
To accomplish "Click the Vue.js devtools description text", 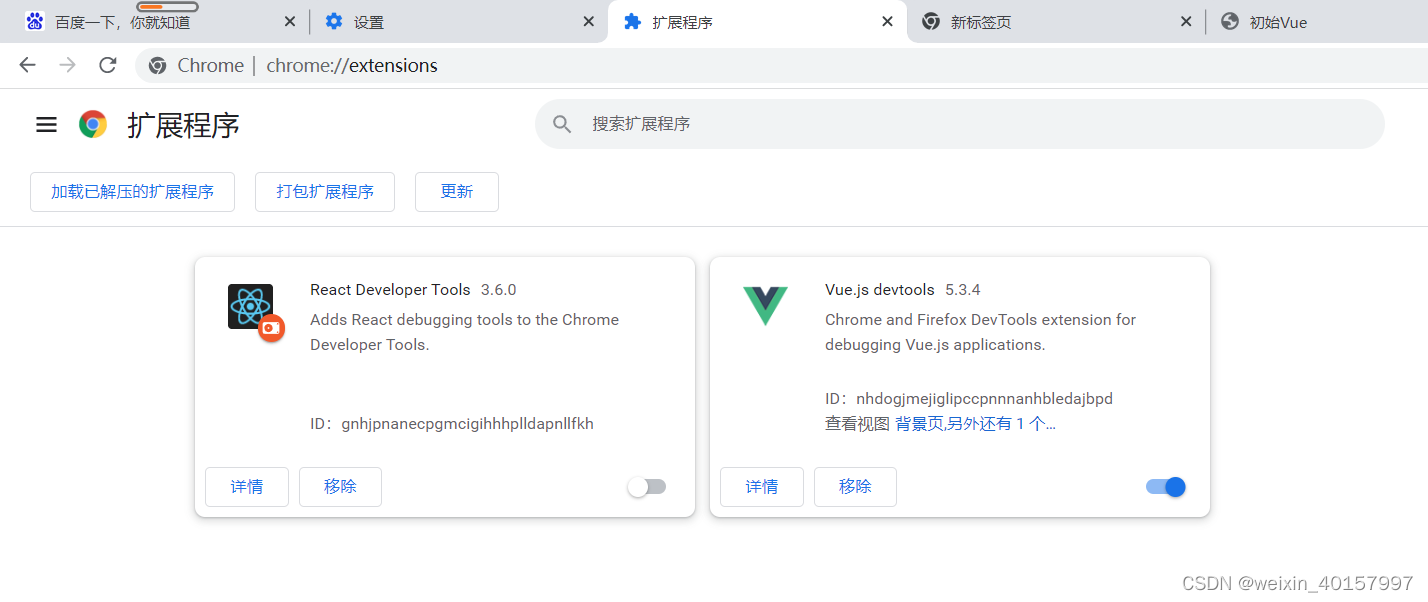I will [981, 332].
